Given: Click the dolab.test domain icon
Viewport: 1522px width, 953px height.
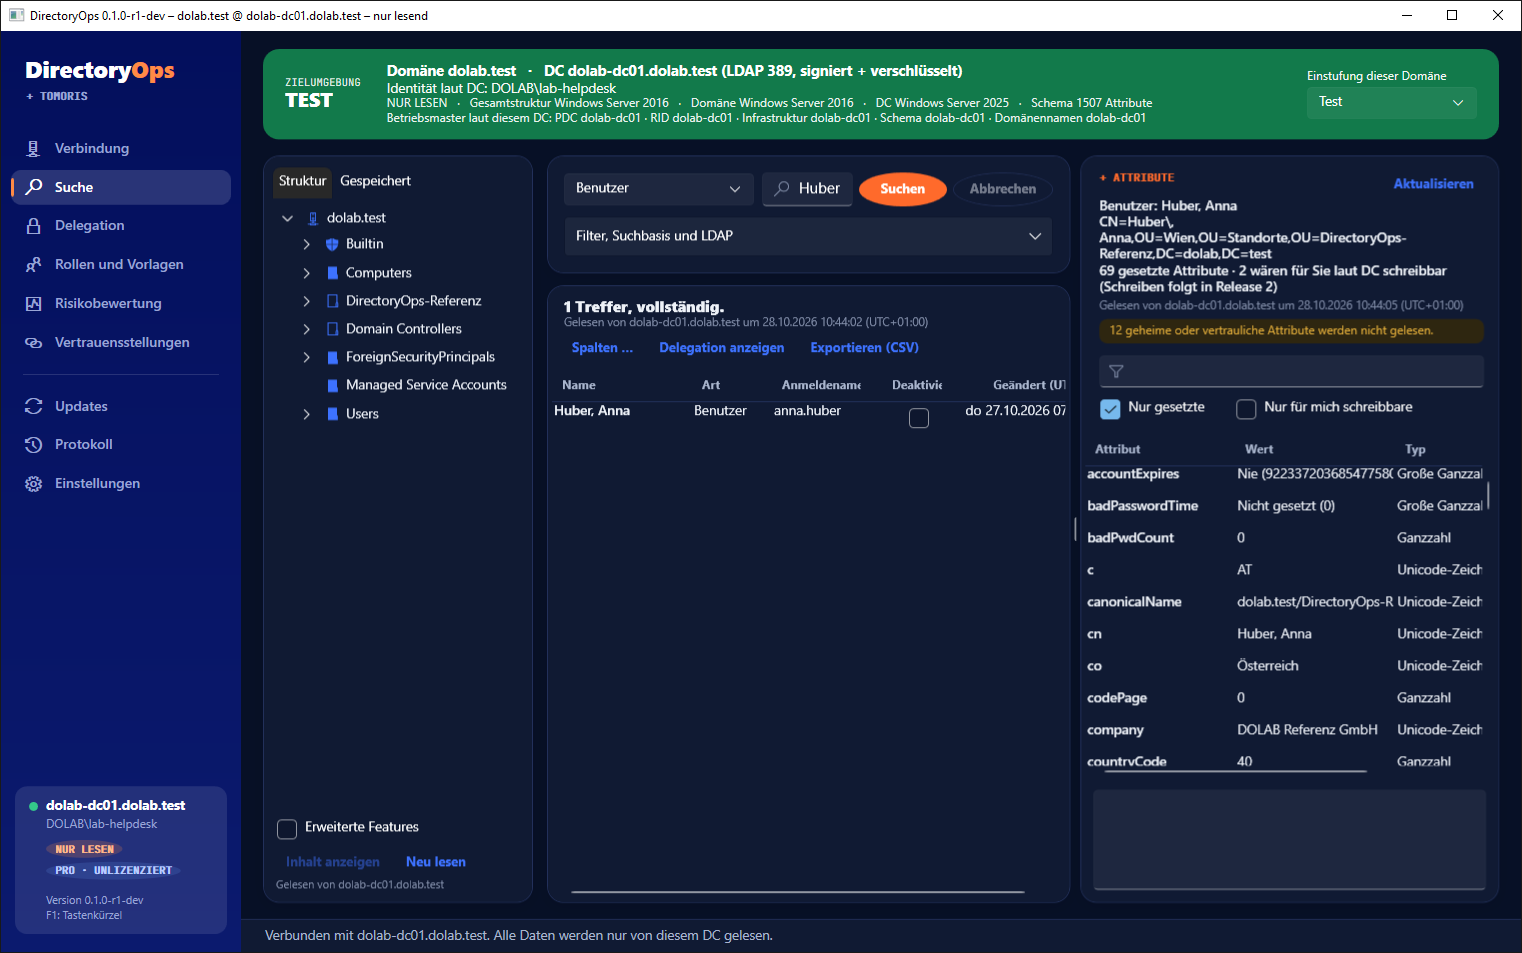Looking at the screenshot, I should pos(313,218).
